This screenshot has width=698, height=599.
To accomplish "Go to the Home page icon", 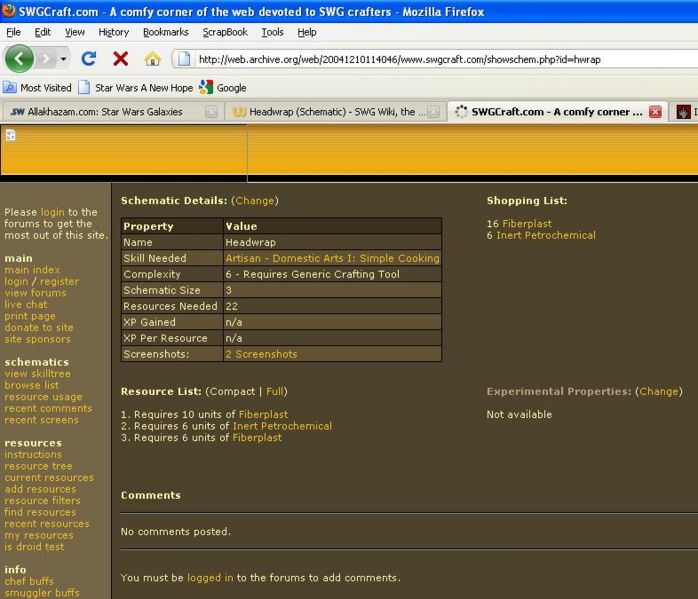I will 152,59.
